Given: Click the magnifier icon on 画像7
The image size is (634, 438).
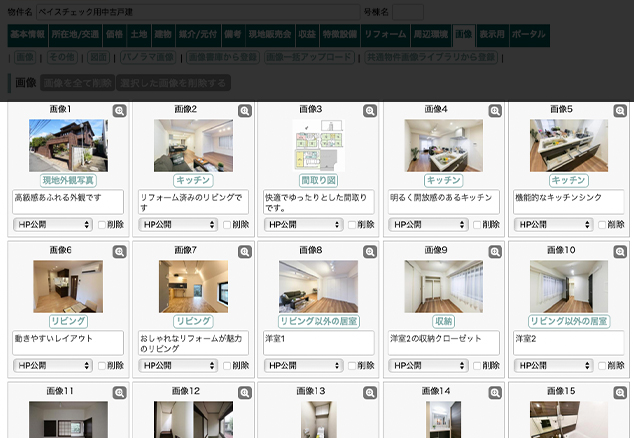Looking at the screenshot, I should [245, 252].
